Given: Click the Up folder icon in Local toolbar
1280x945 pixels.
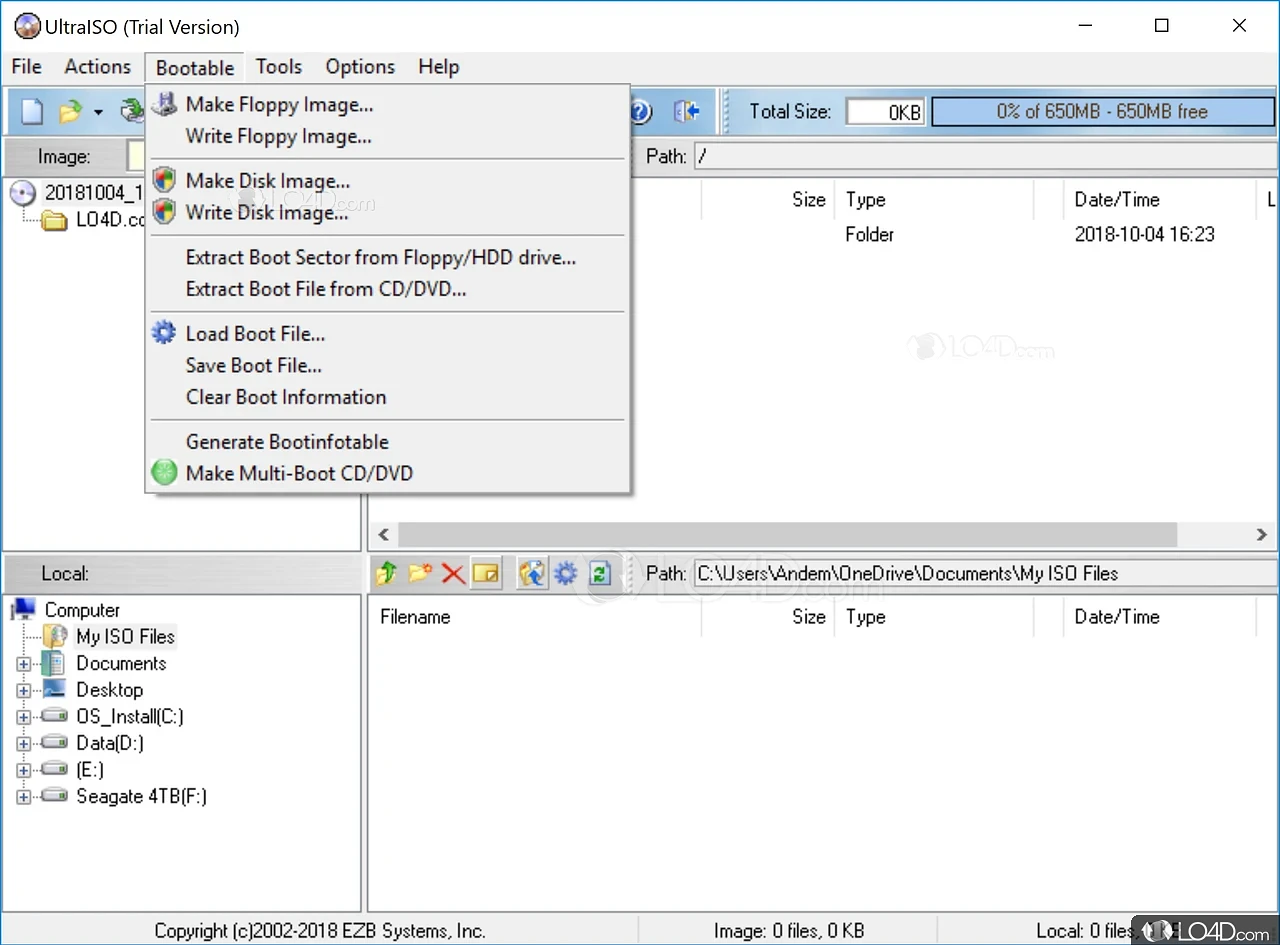Looking at the screenshot, I should coord(387,573).
